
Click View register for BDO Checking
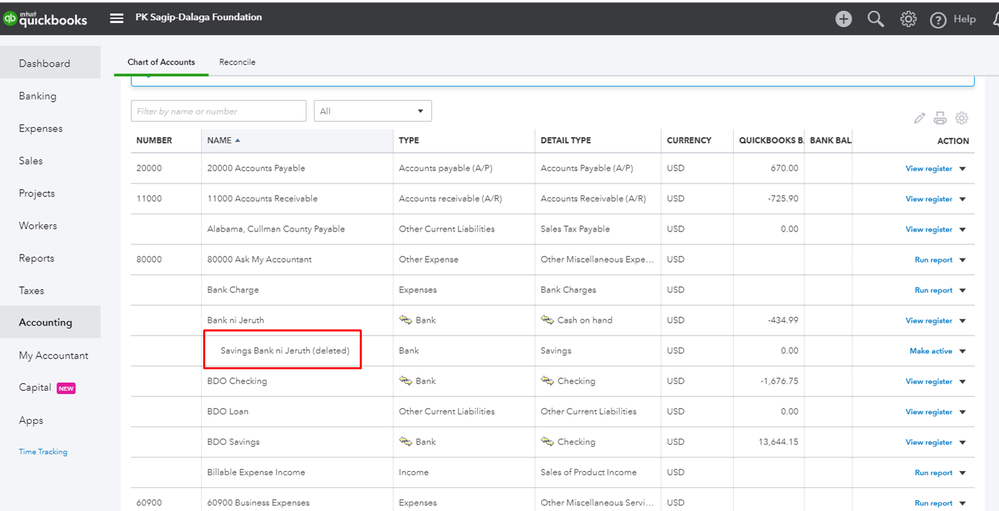[x=928, y=381]
